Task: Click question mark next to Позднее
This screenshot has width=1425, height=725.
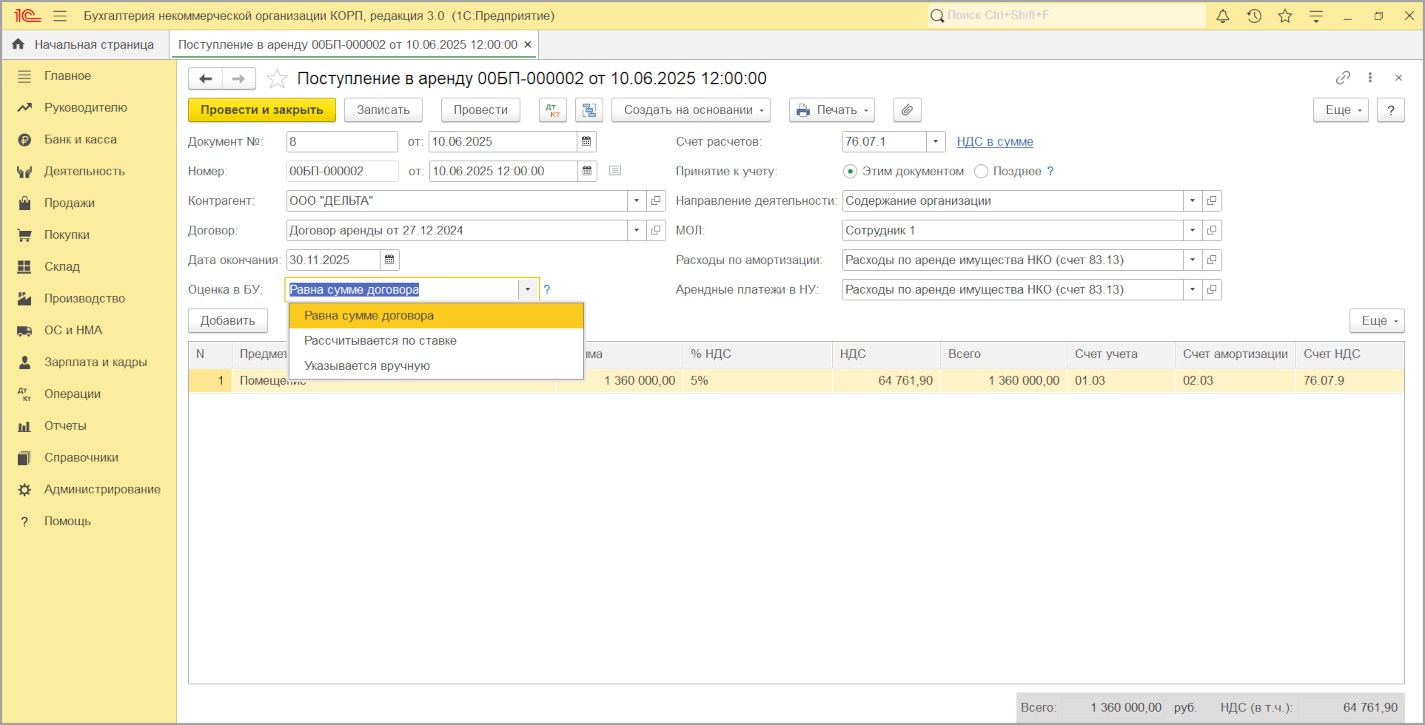Action: click(x=1050, y=171)
